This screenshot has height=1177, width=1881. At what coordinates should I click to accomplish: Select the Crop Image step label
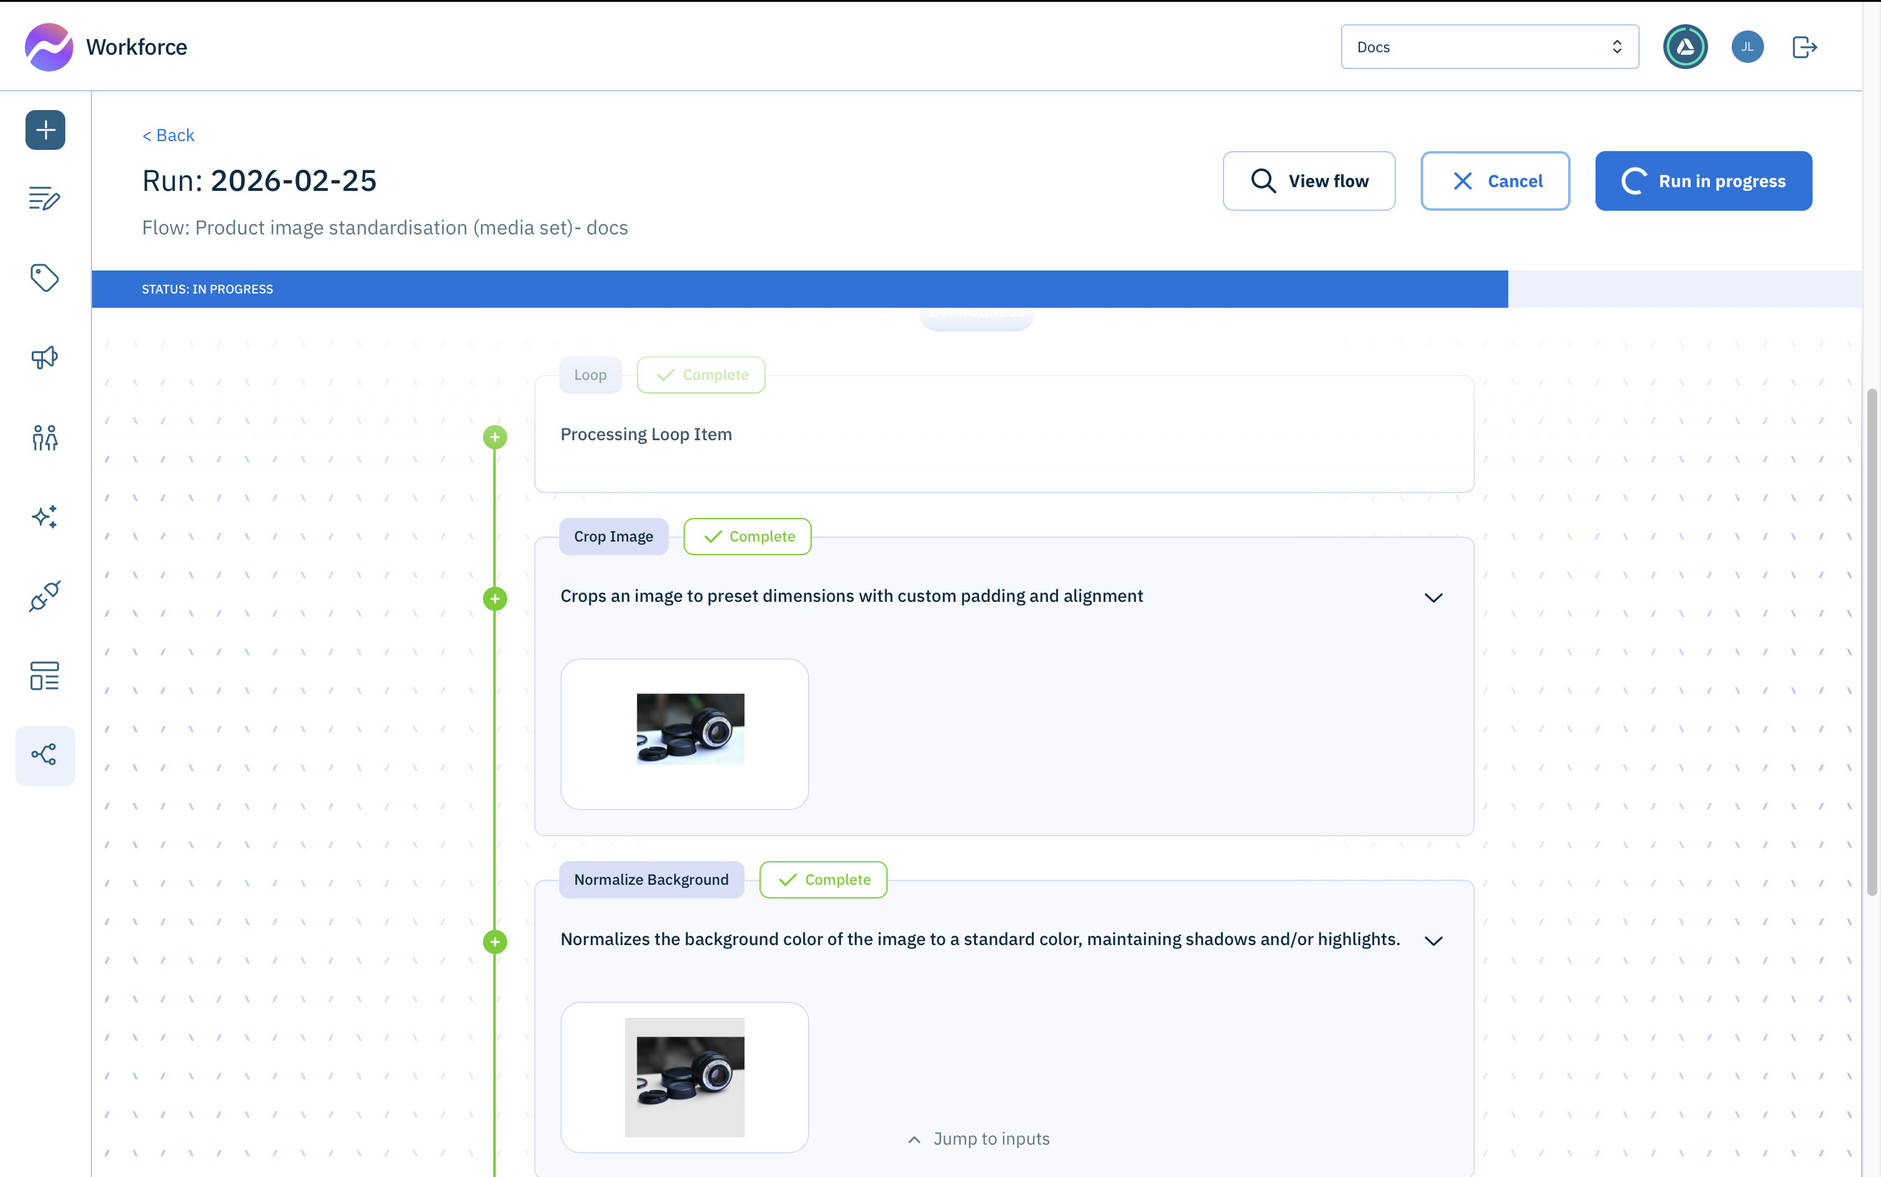(613, 536)
